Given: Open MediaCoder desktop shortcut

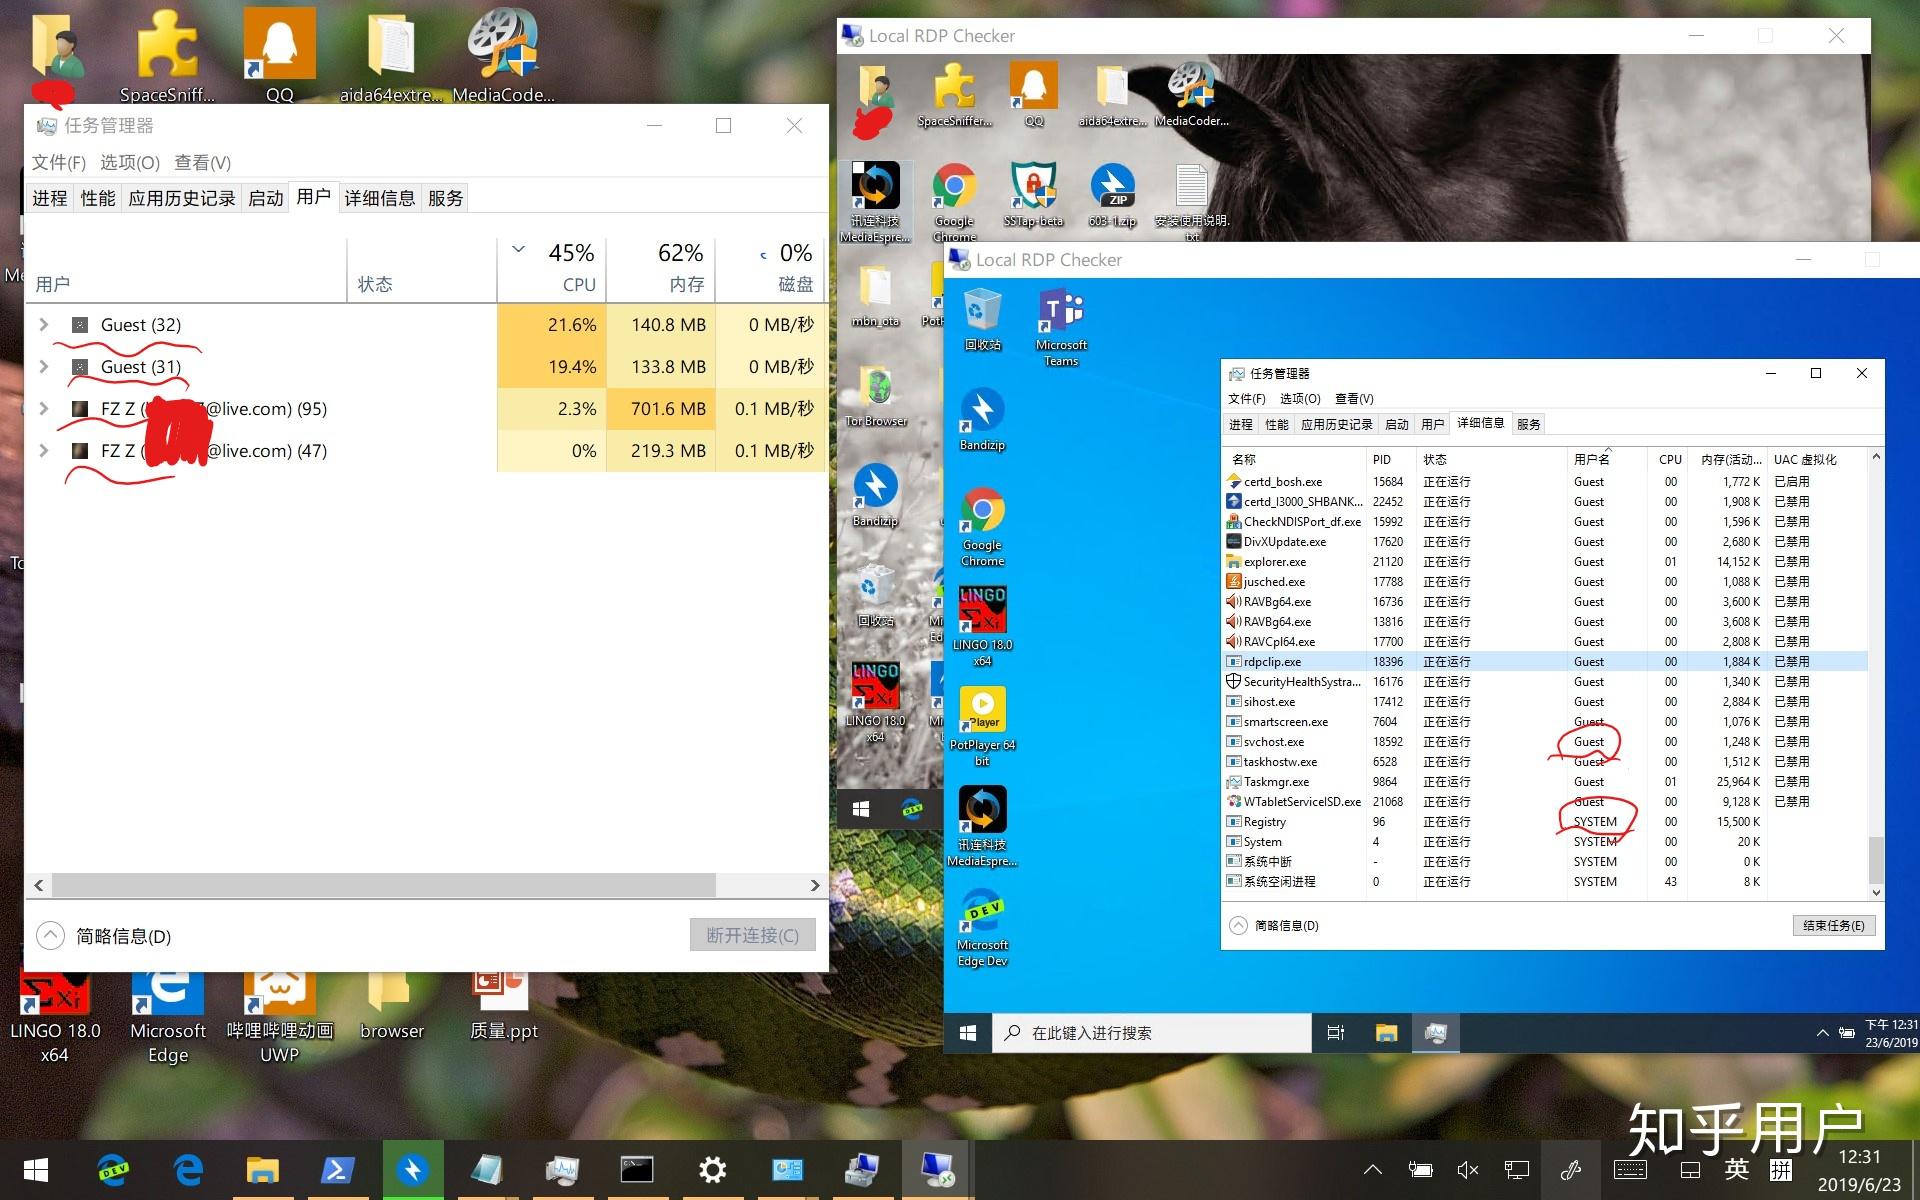Looking at the screenshot, I should tap(503, 55).
